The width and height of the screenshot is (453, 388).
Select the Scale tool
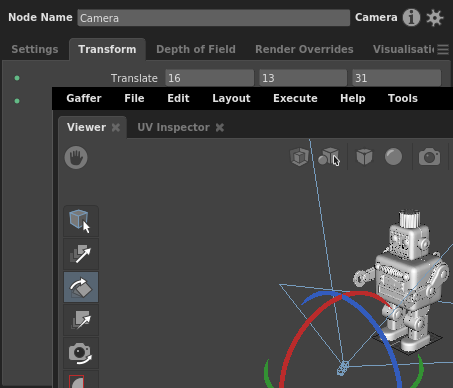(x=81, y=320)
